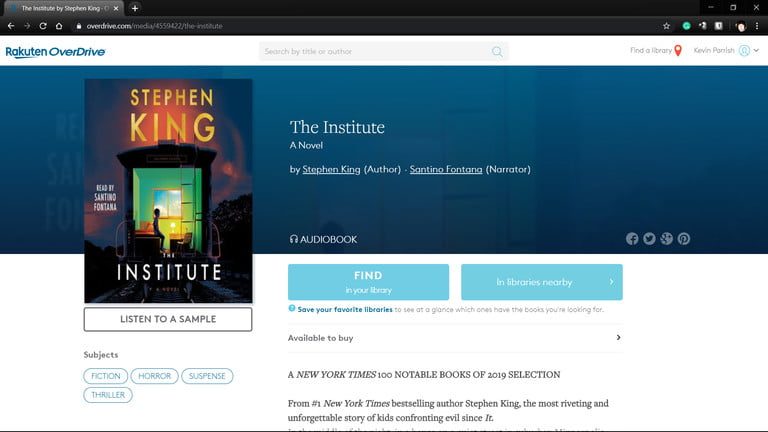View site info via padlock icon
This screenshot has height=432, width=768.
tap(78, 26)
